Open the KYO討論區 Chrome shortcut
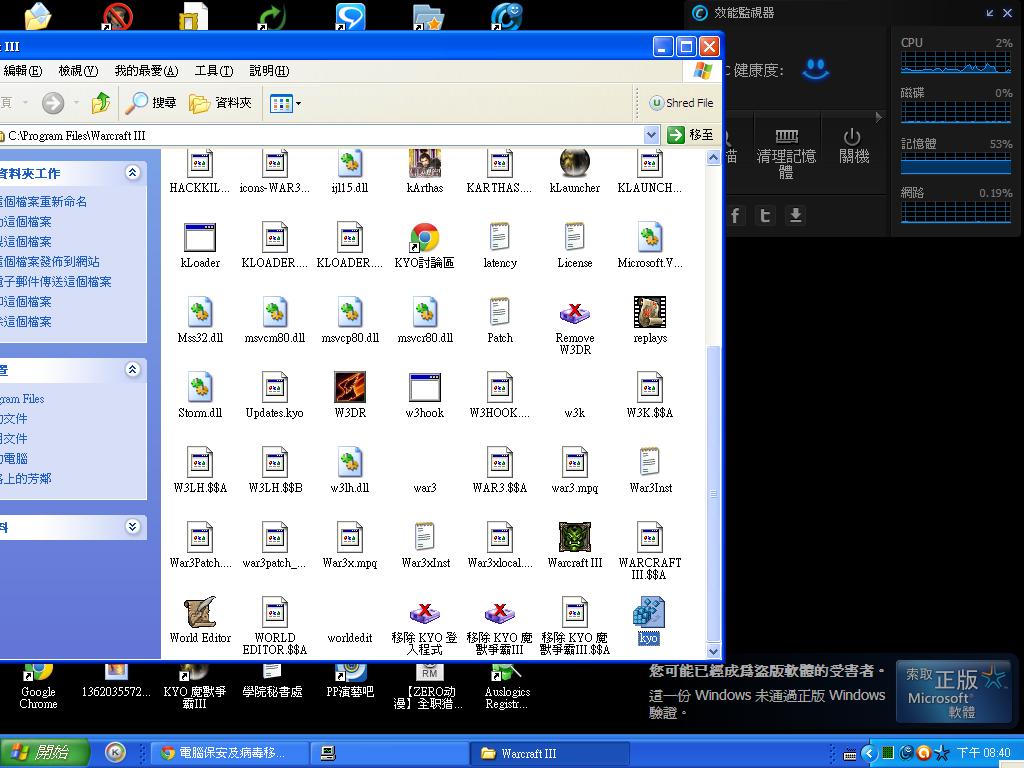1024x768 pixels. 424,238
